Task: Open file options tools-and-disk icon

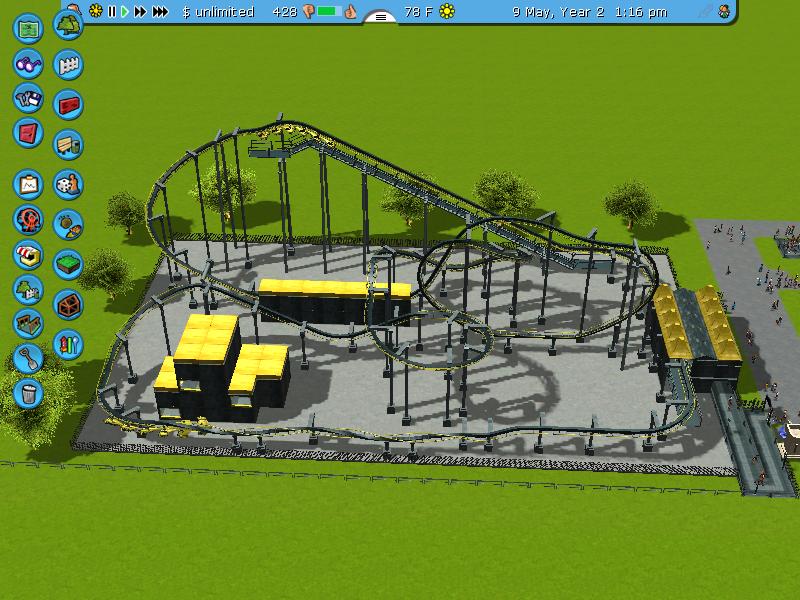Action: [x=28, y=98]
